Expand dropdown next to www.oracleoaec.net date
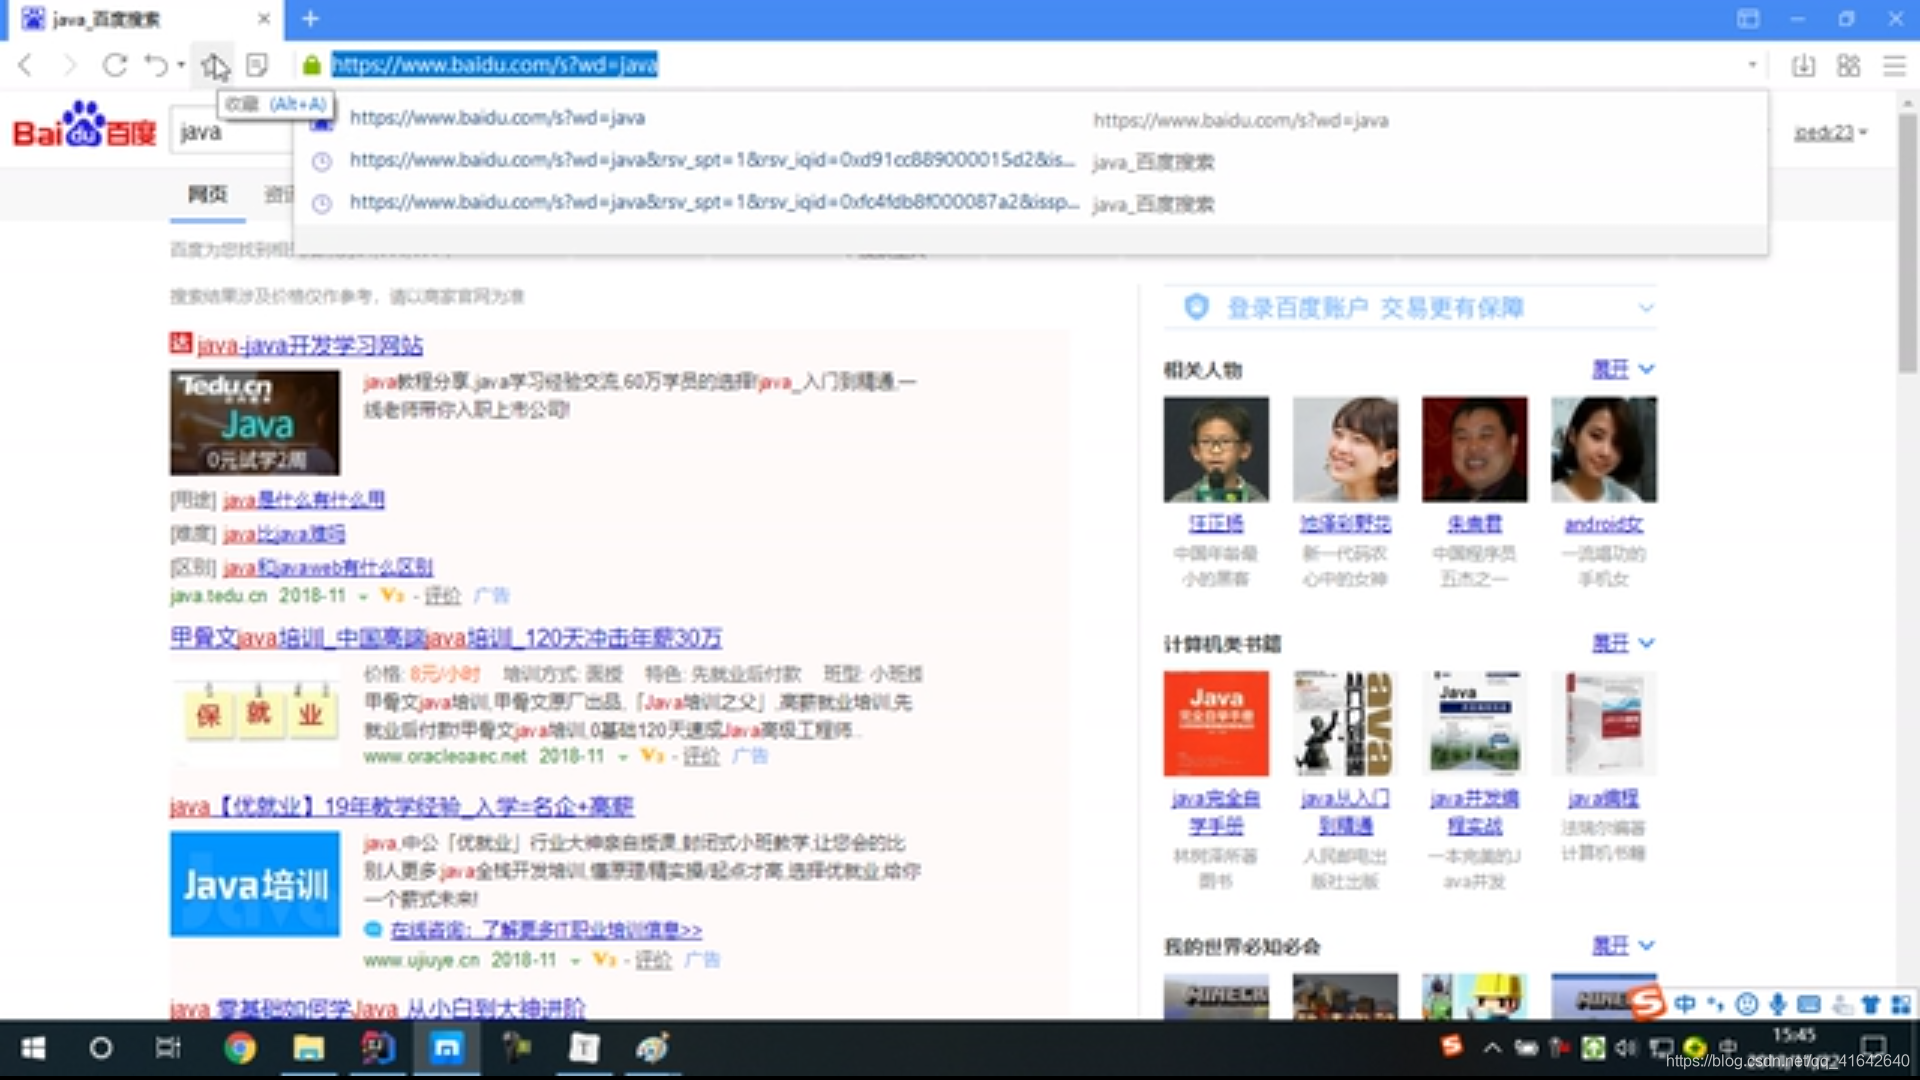 coord(623,757)
